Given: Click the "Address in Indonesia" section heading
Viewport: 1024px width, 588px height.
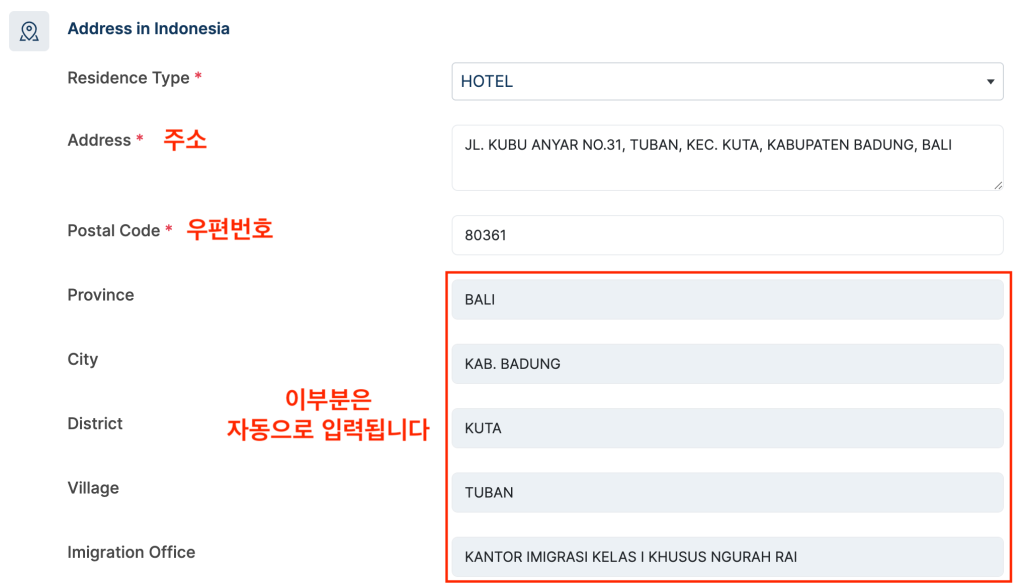Looking at the screenshot, I should pos(148,29).
